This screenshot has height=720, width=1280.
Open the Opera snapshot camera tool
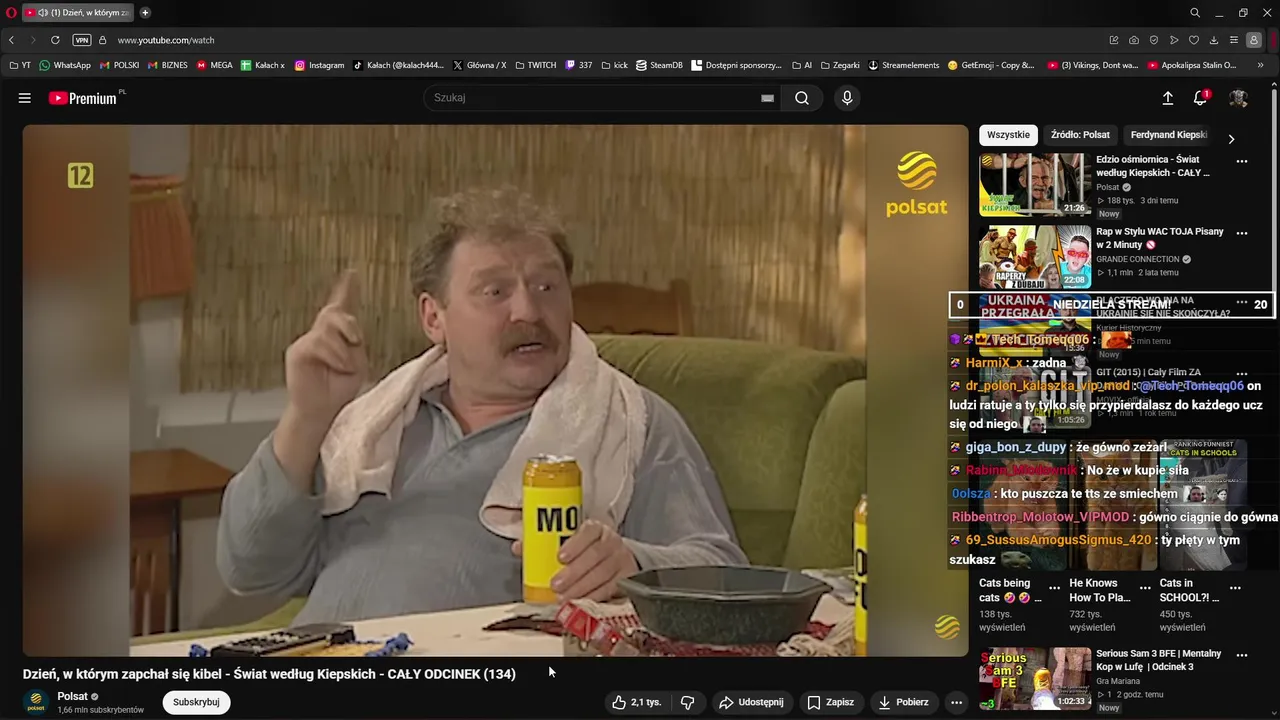coord(1134,40)
